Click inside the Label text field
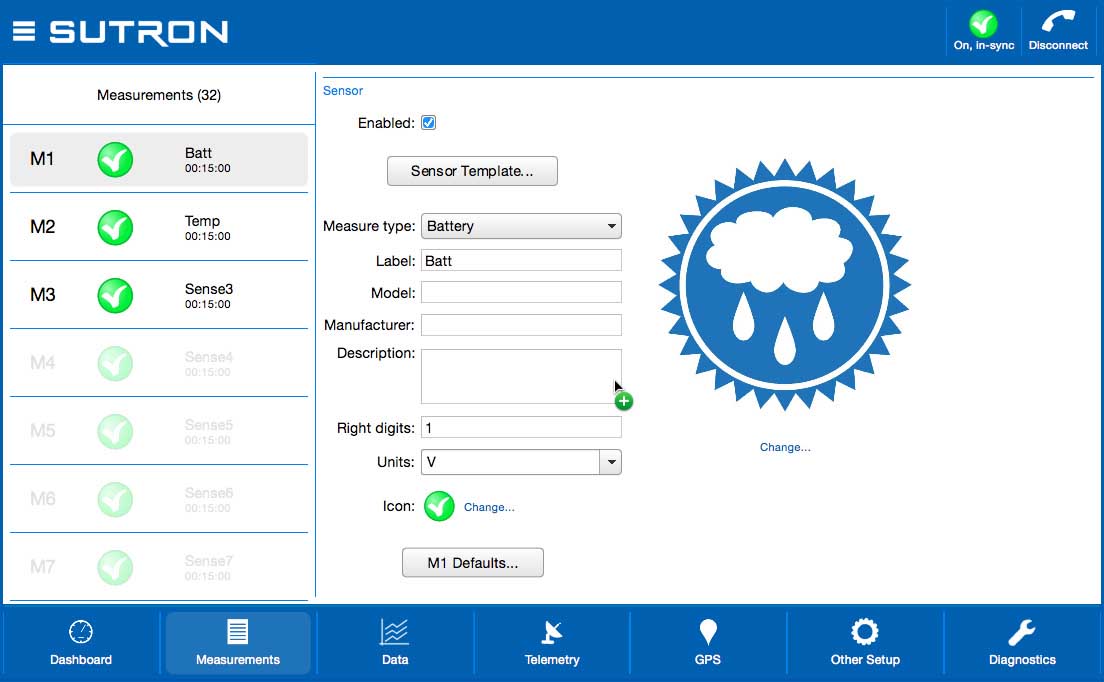The height and width of the screenshot is (682, 1104). (x=521, y=259)
